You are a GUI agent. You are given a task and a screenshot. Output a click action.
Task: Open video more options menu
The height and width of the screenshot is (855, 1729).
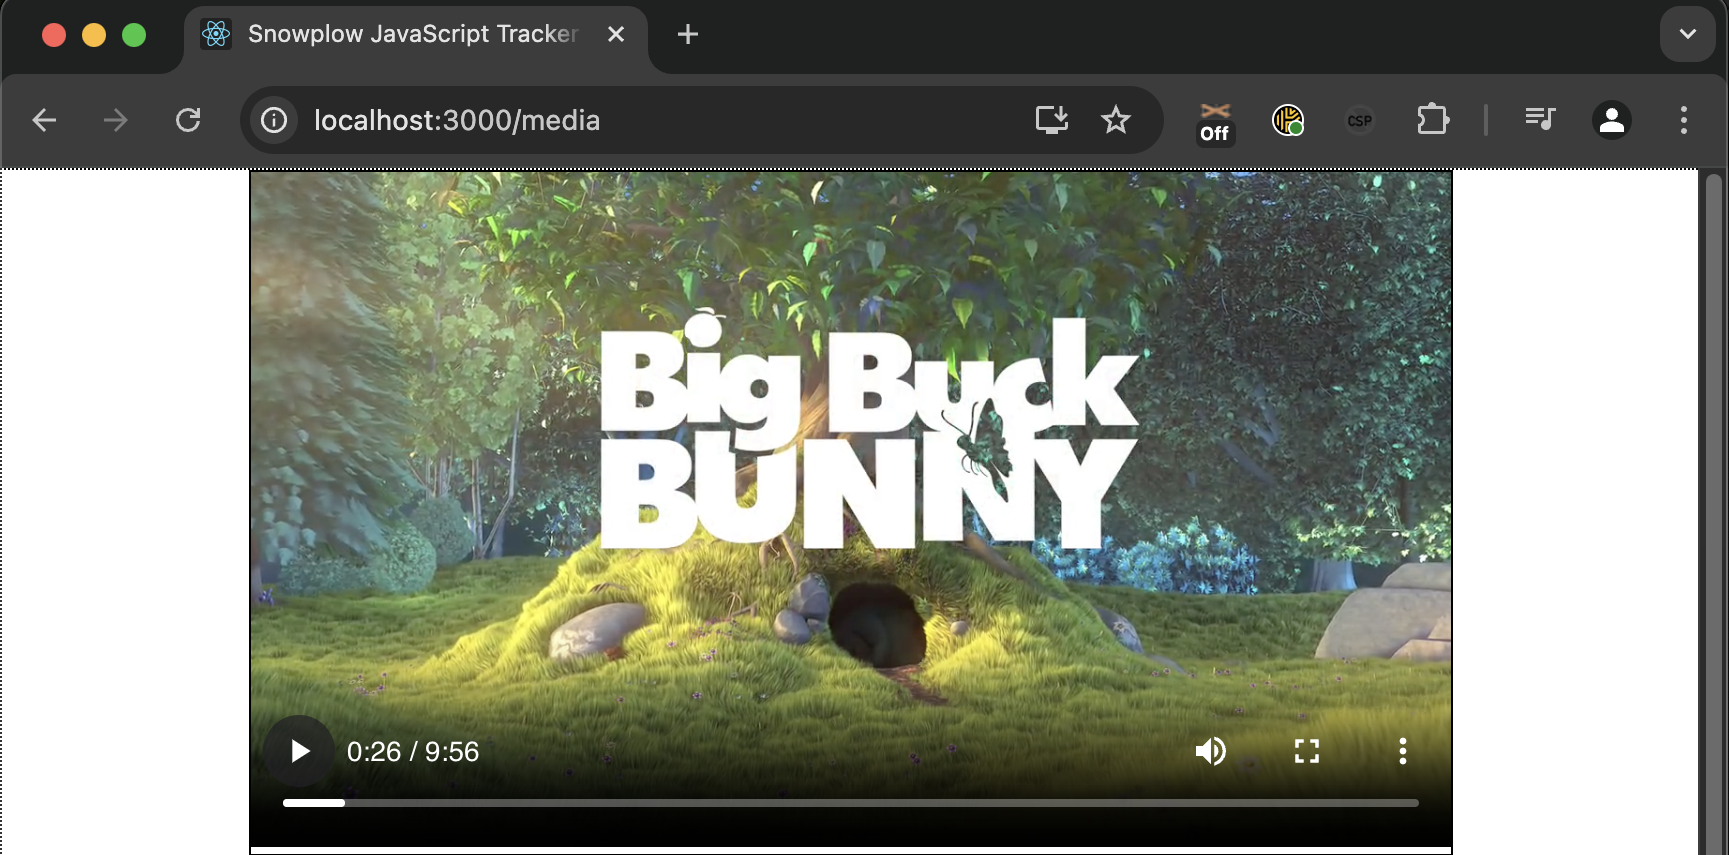click(x=1403, y=751)
